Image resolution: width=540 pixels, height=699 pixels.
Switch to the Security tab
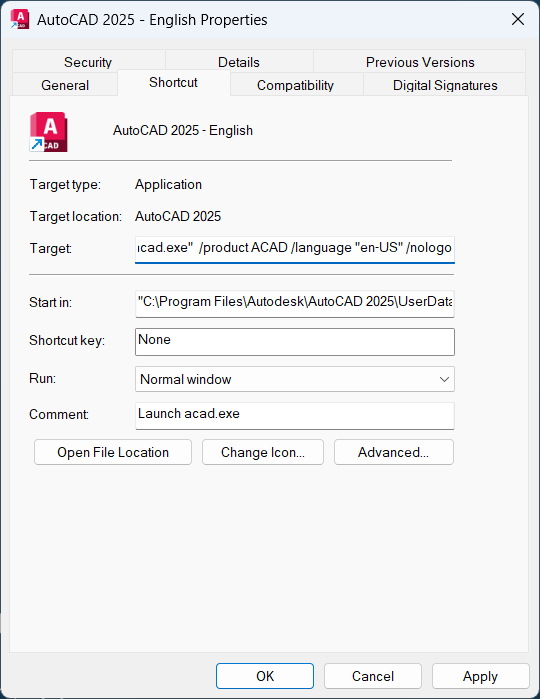(88, 62)
